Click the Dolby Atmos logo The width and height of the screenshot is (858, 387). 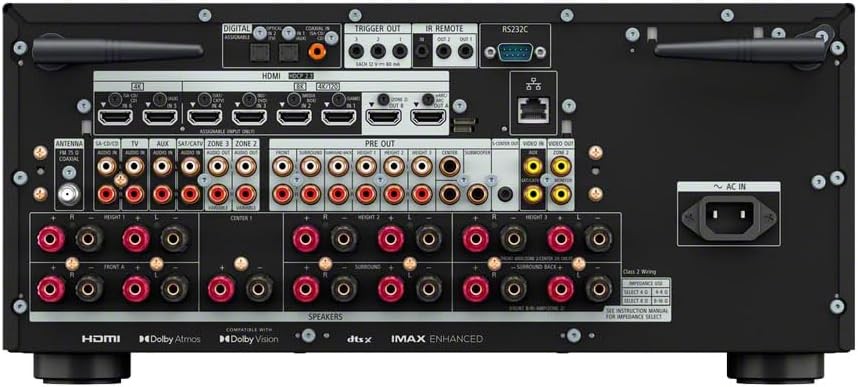[170, 339]
